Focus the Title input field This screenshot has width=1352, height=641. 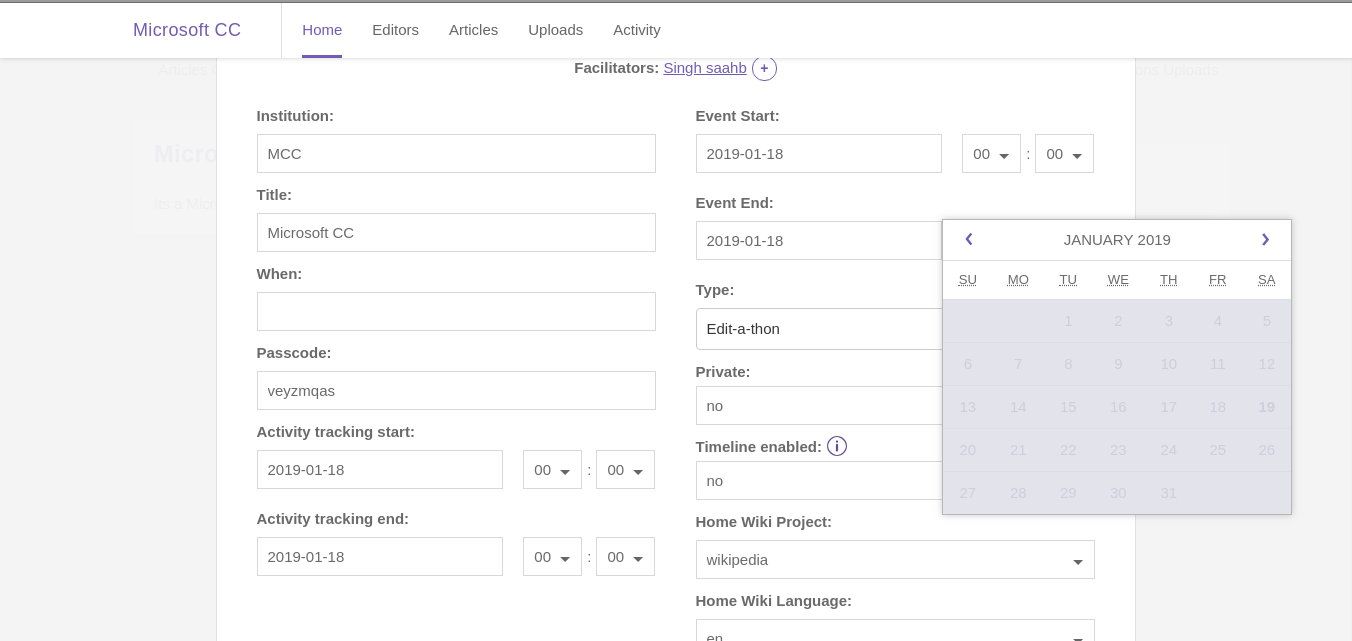pyautogui.click(x=456, y=233)
